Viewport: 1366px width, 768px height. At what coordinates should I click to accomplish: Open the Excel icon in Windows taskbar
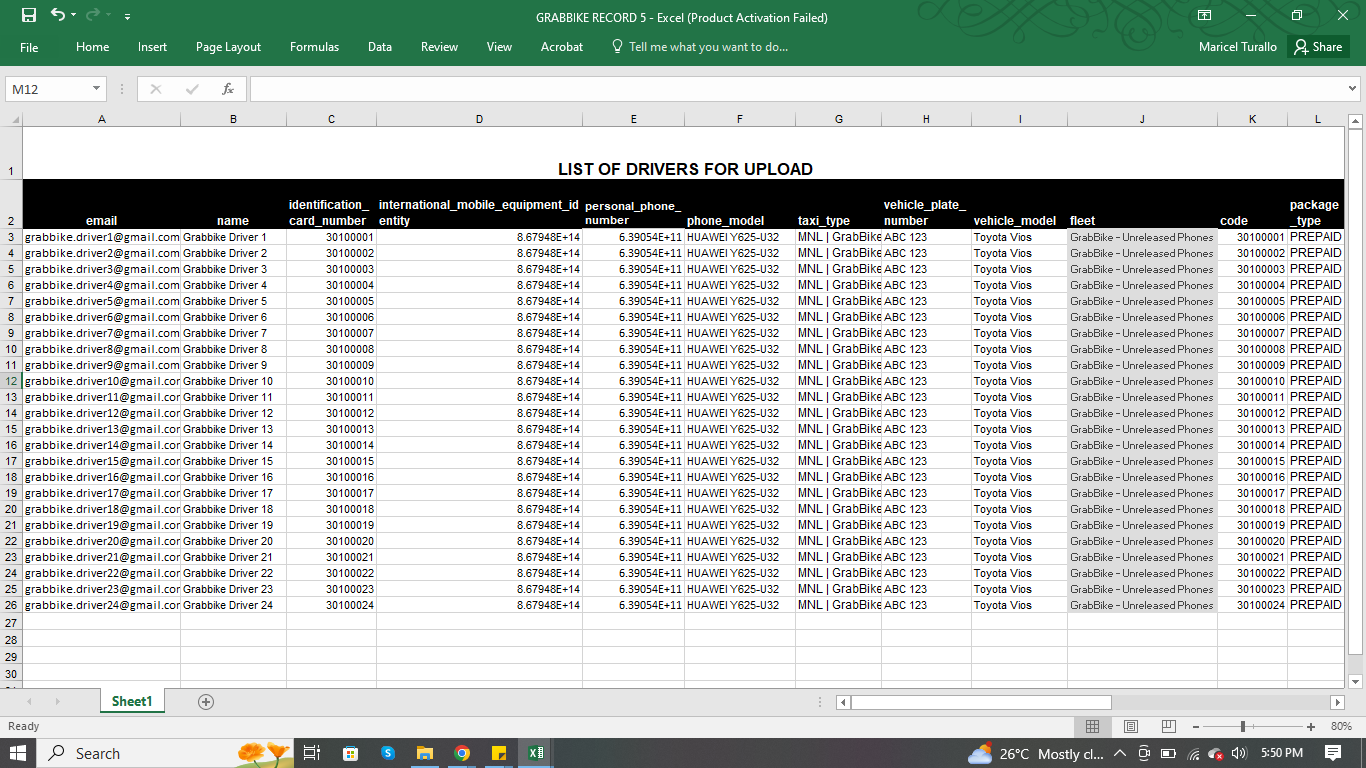click(x=535, y=753)
